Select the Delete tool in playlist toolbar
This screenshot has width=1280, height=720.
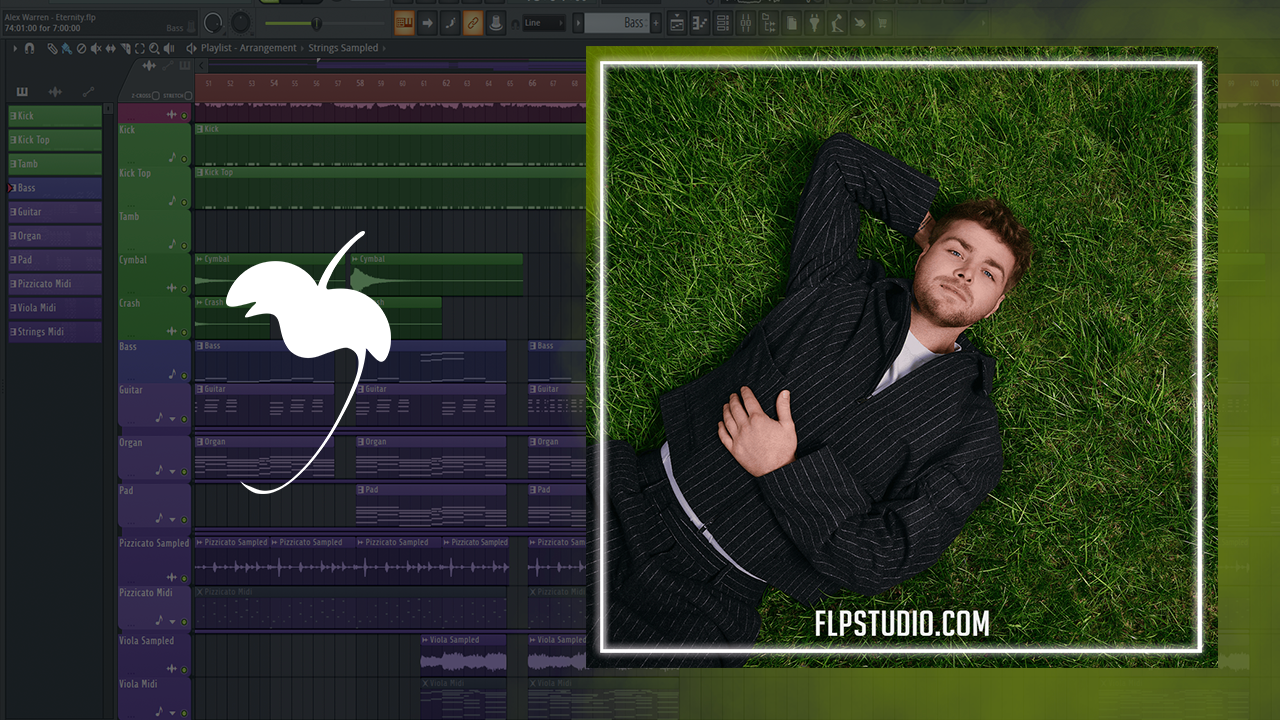[81, 48]
